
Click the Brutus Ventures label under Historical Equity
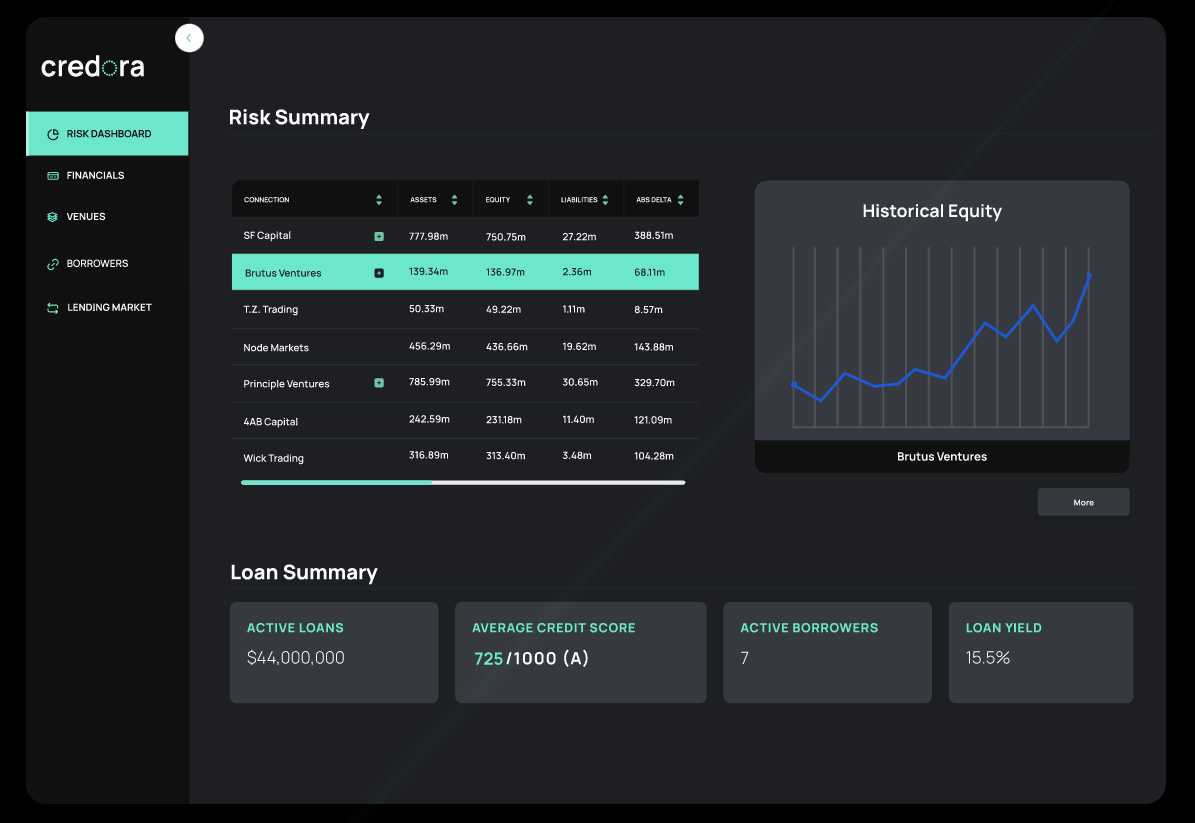pos(941,456)
